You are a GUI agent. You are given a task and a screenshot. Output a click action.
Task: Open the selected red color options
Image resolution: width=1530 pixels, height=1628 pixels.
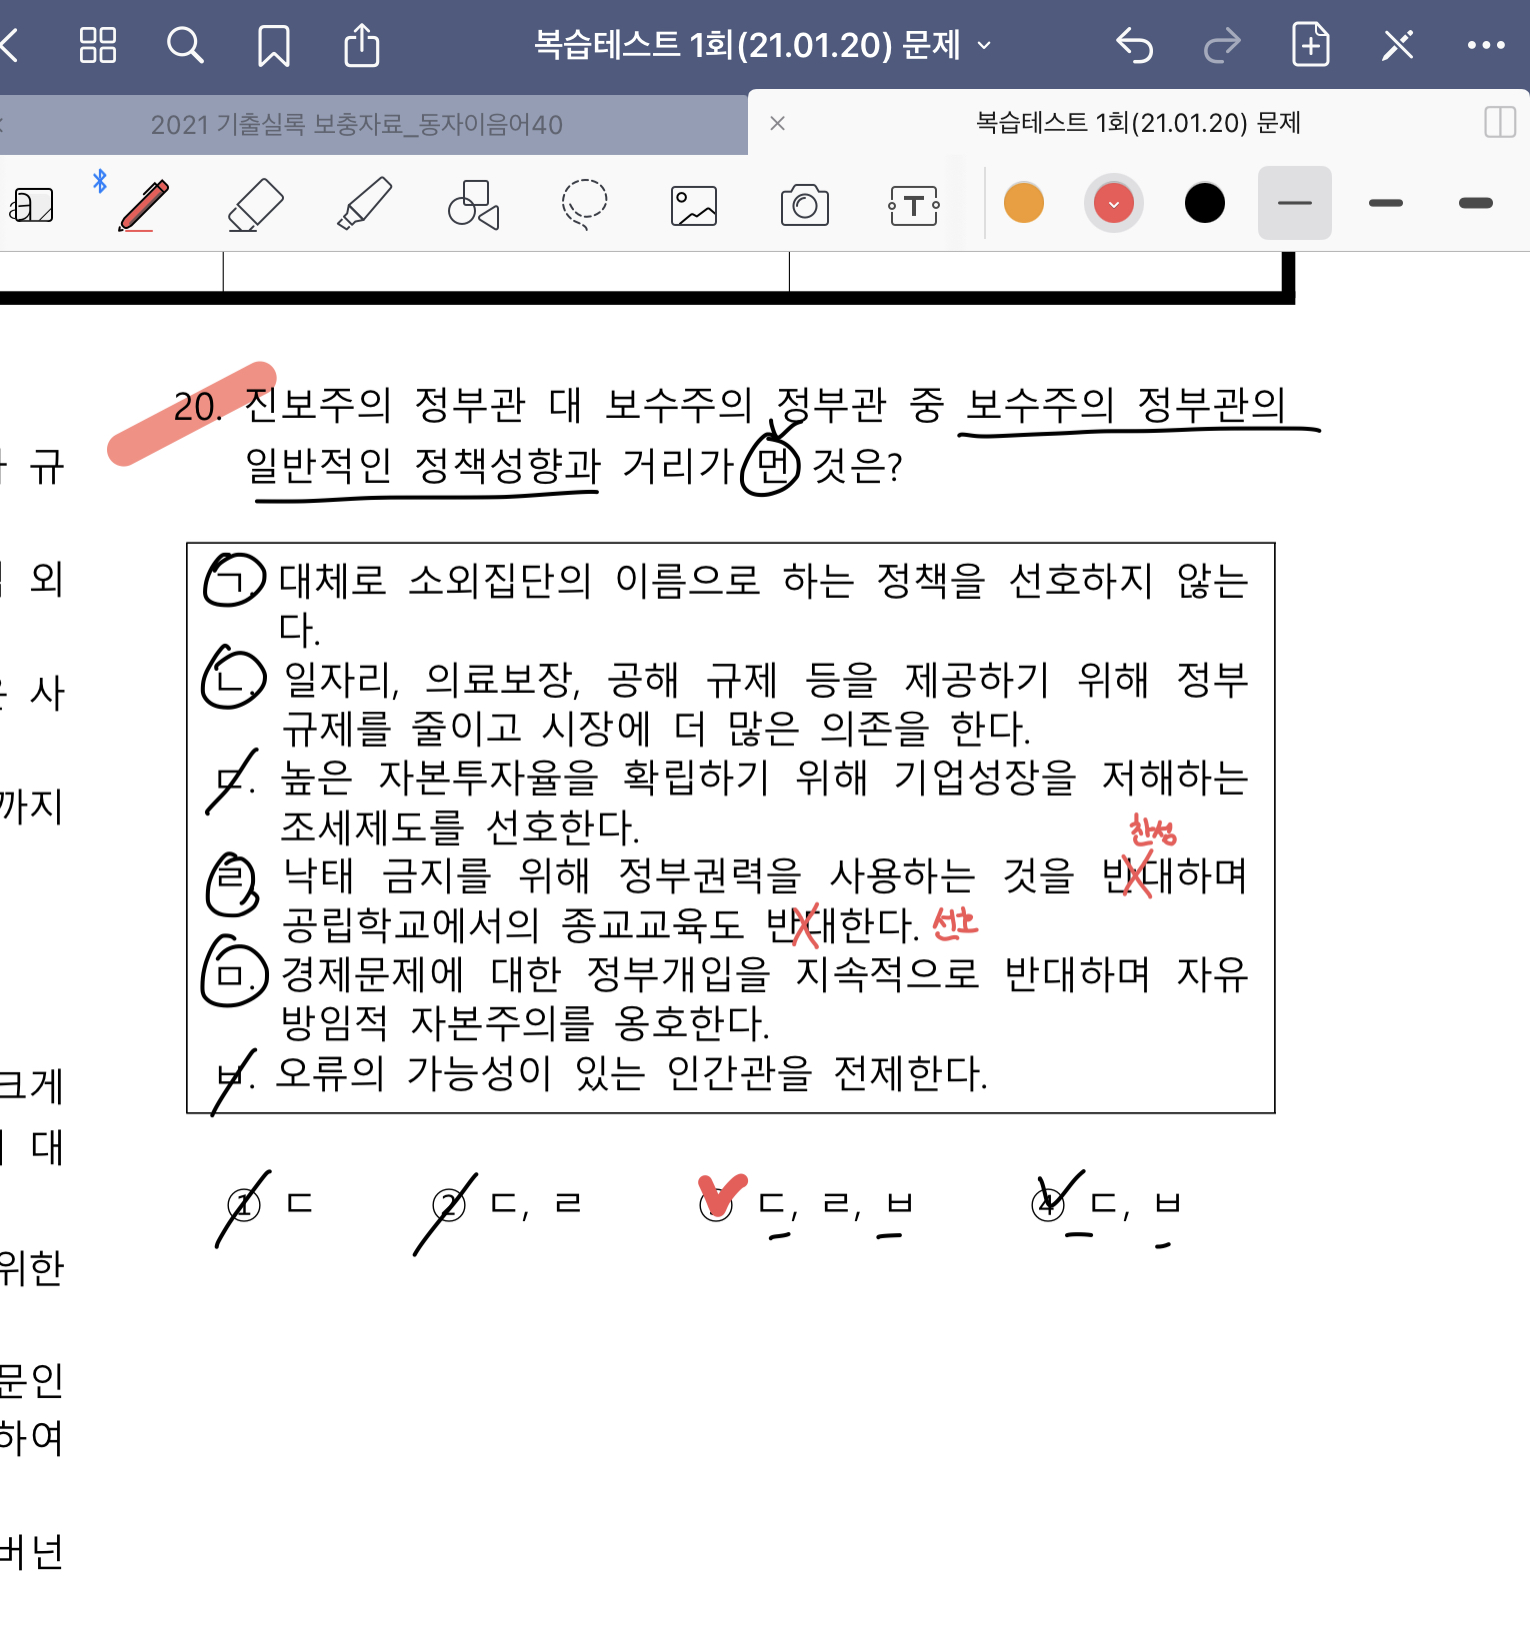(x=1113, y=204)
